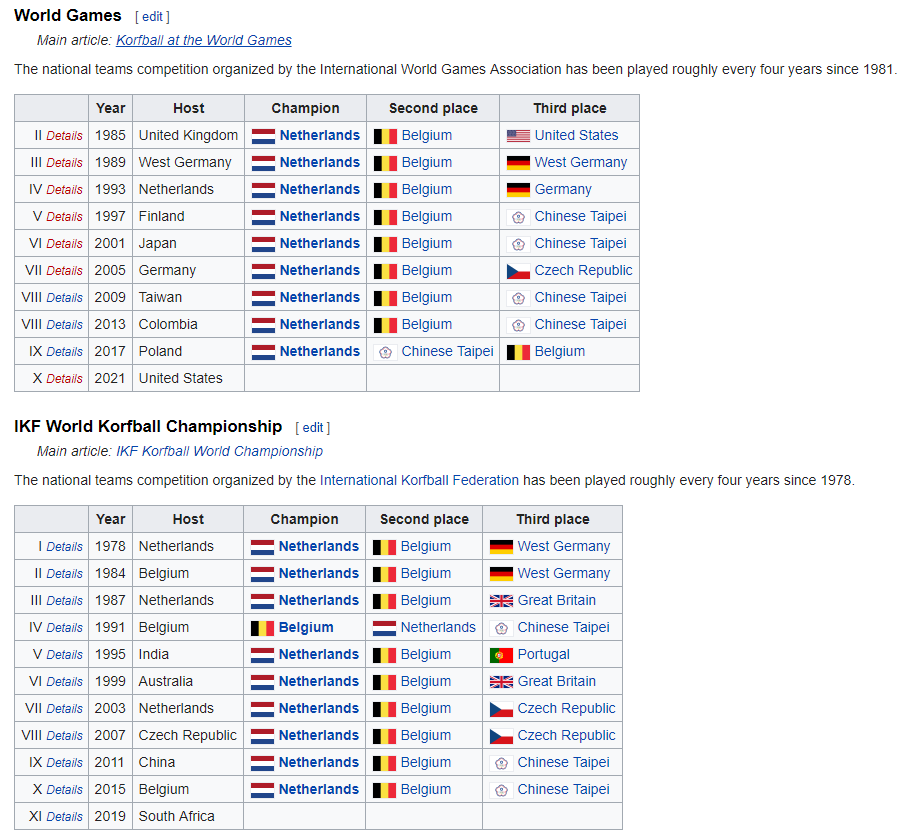909x840 pixels.
Task: Click Netherlands flag in 1991 second place cell
Action: point(384,628)
